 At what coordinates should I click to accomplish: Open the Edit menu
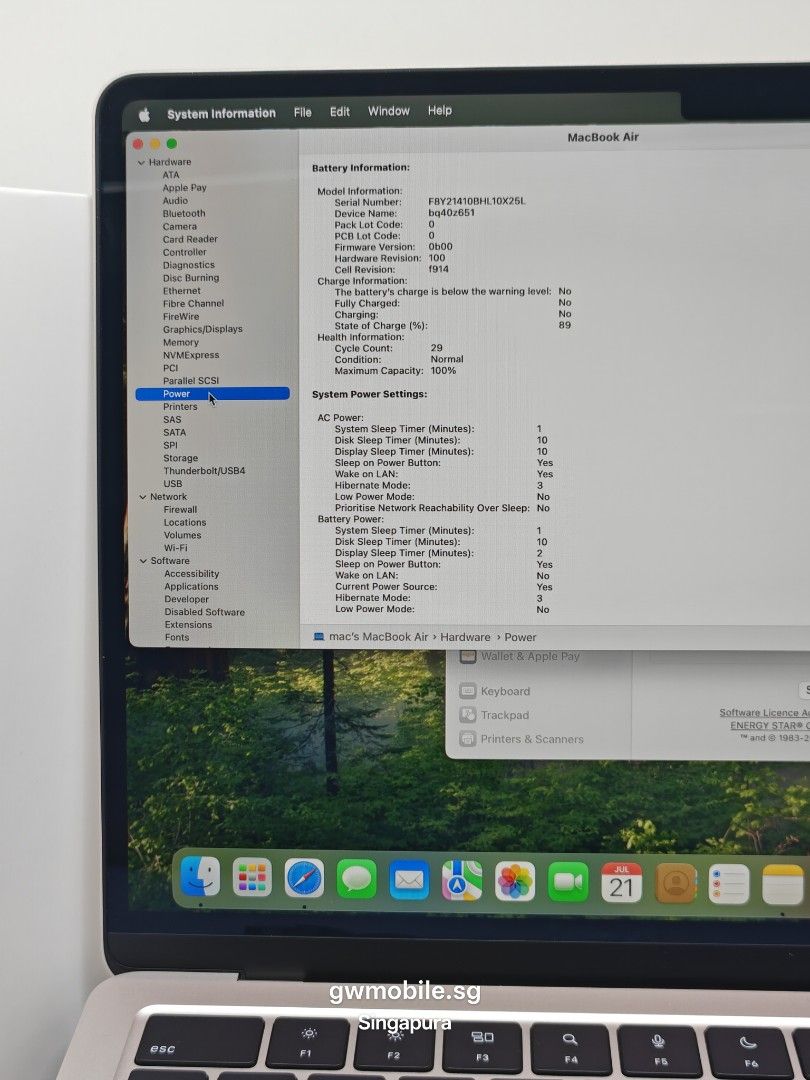pos(340,112)
